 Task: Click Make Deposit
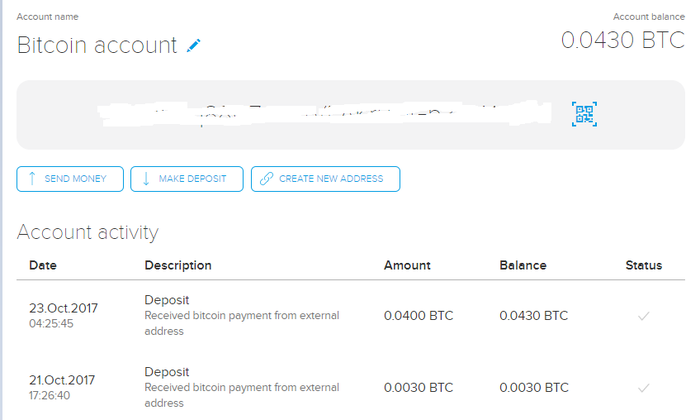click(x=186, y=179)
